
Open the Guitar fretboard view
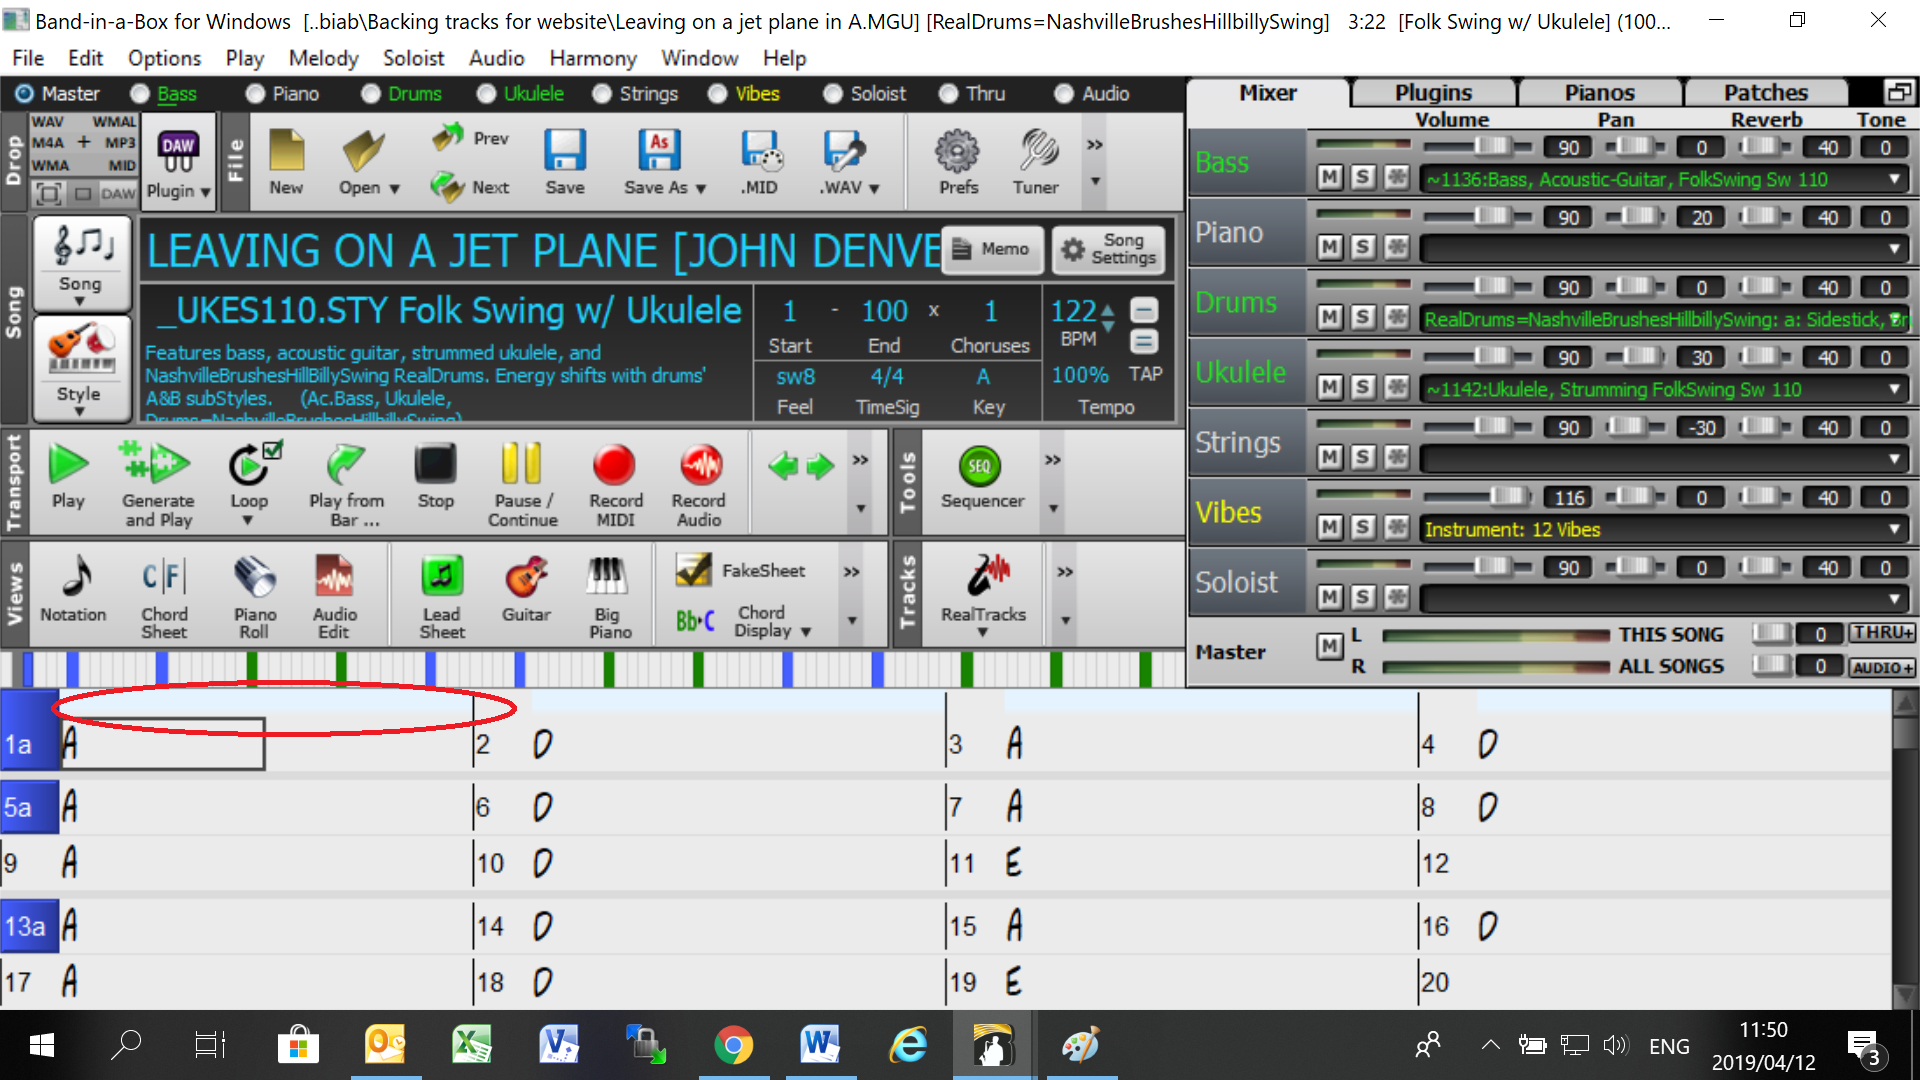(x=526, y=590)
